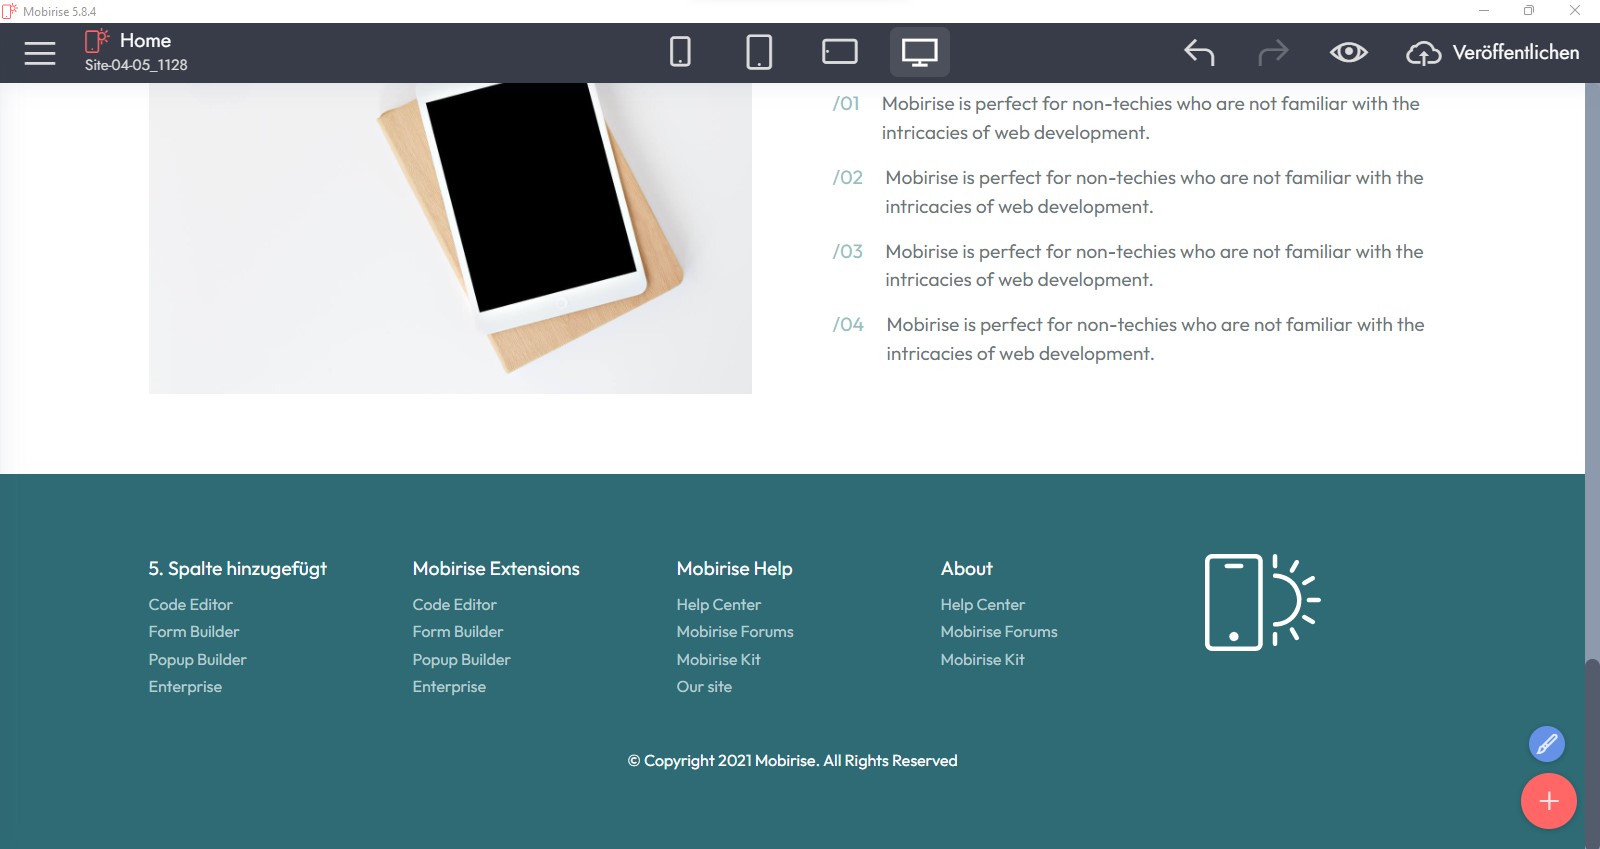This screenshot has width=1600, height=849.
Task: Click the Mobirise logo next to Home
Action: pos(97,41)
